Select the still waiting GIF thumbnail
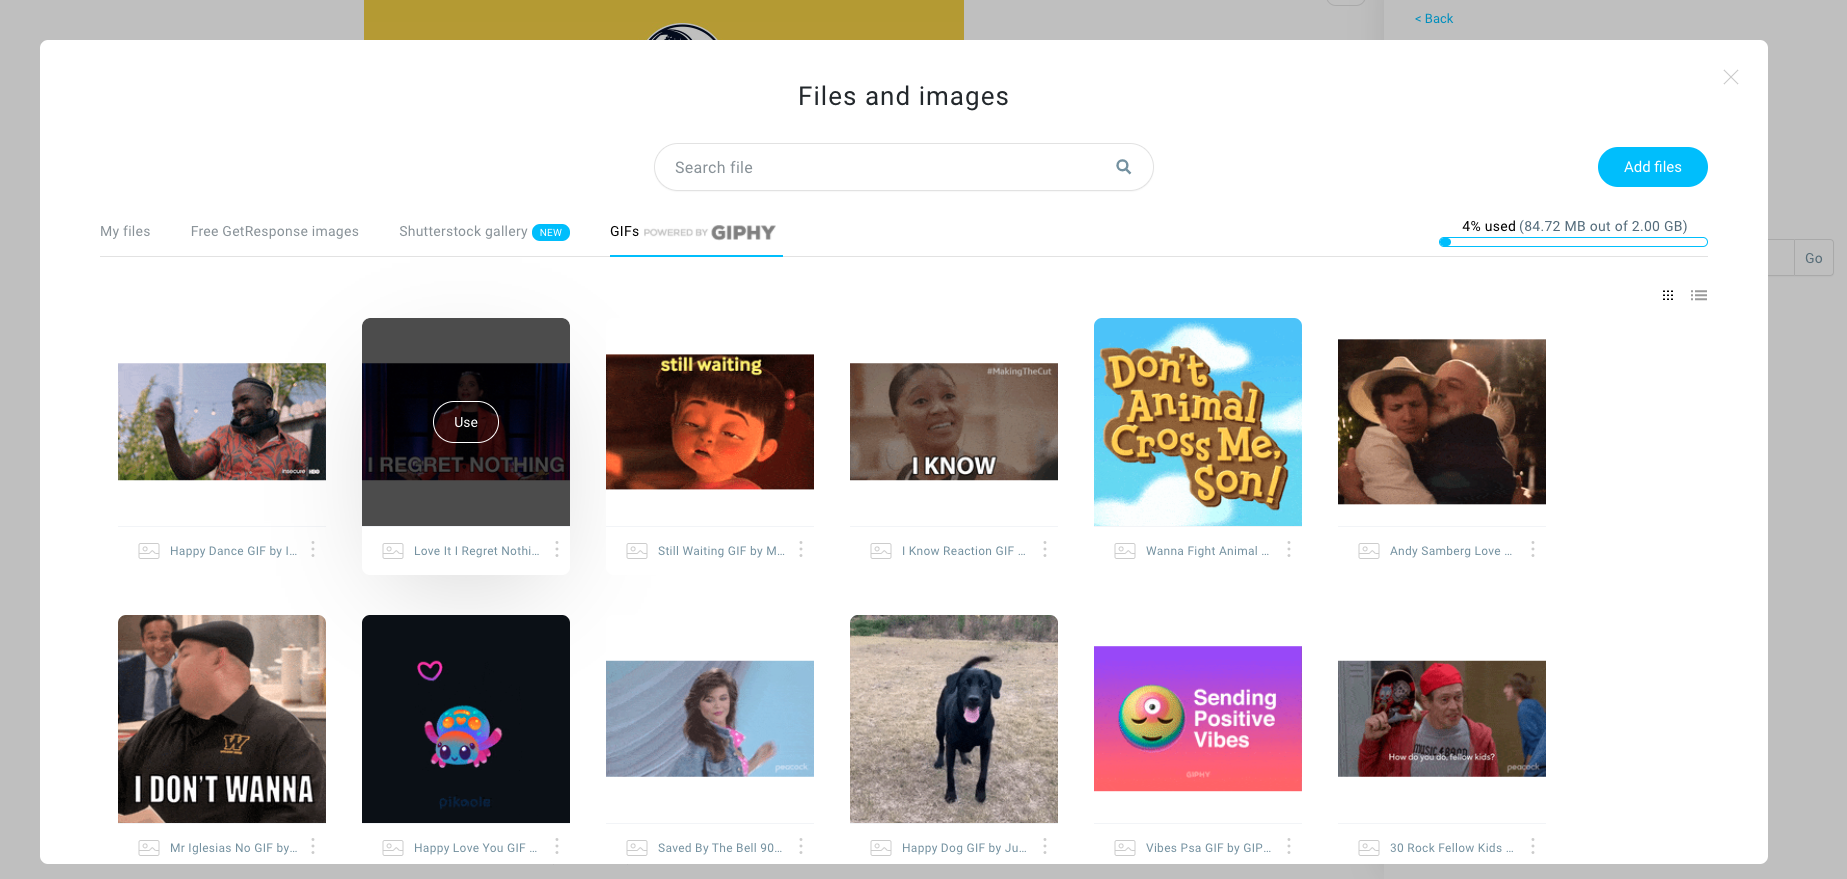The image size is (1847, 879). click(710, 421)
